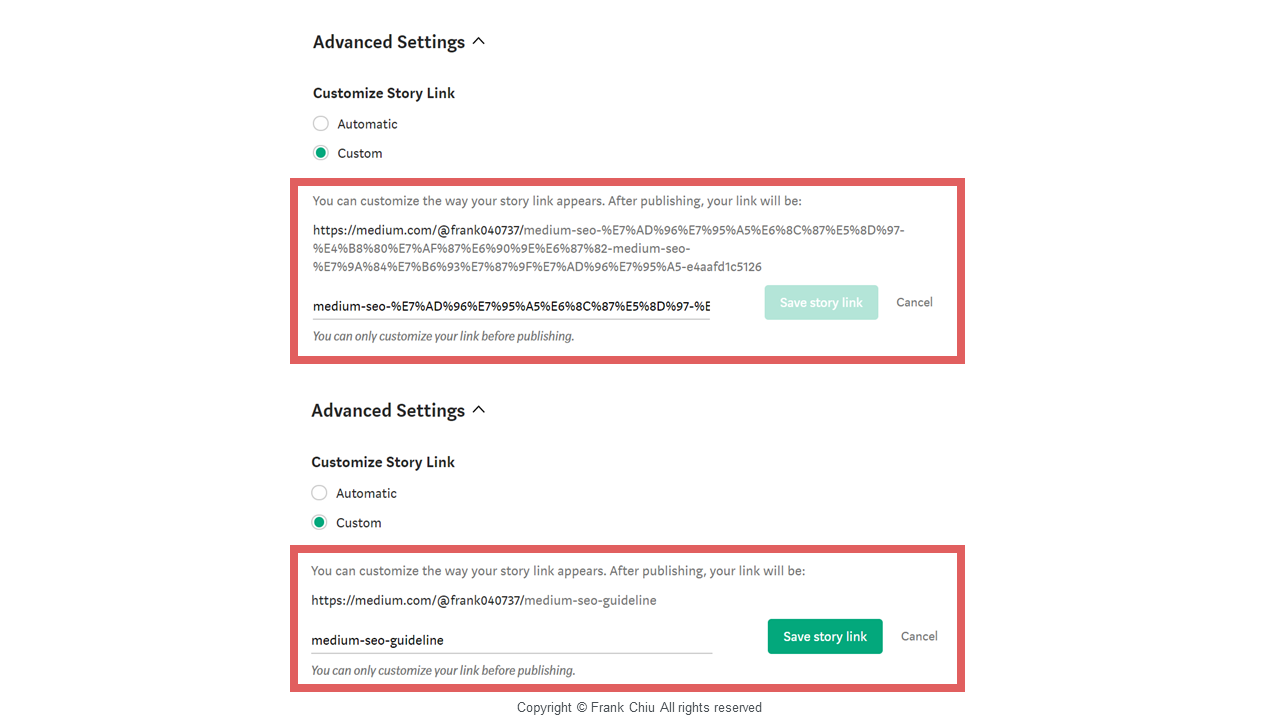1280x720 pixels.
Task: Click the lower Customize Story Link label
Action: (383, 462)
